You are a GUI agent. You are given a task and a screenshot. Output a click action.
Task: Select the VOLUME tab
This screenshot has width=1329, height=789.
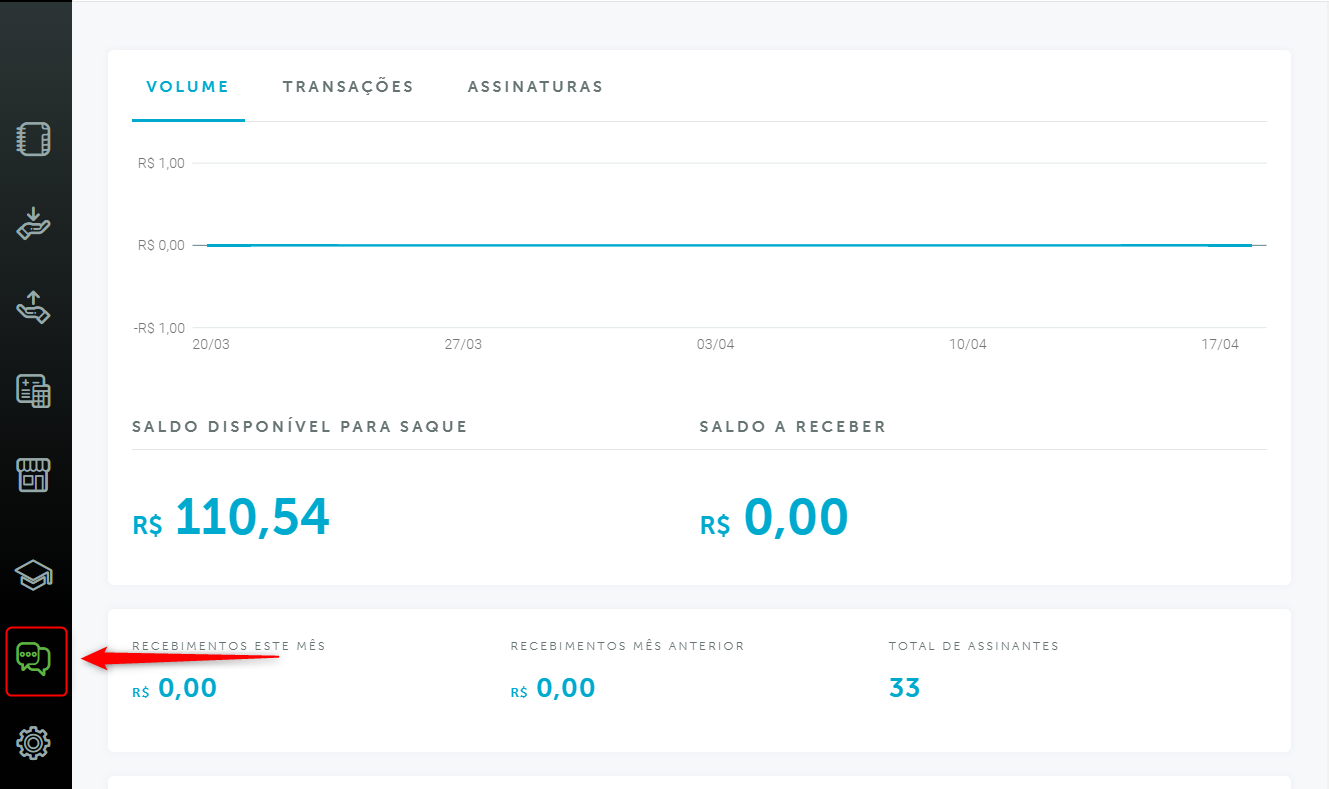click(x=188, y=87)
